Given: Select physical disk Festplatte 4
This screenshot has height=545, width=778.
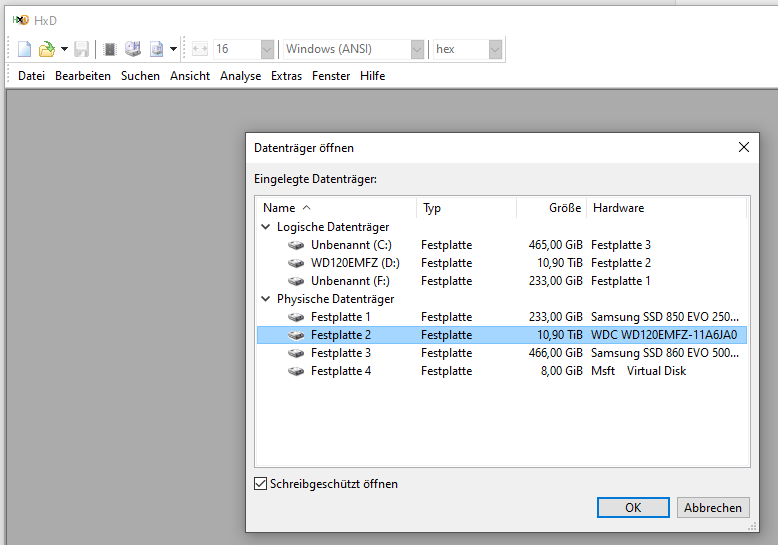Looking at the screenshot, I should (502, 371).
